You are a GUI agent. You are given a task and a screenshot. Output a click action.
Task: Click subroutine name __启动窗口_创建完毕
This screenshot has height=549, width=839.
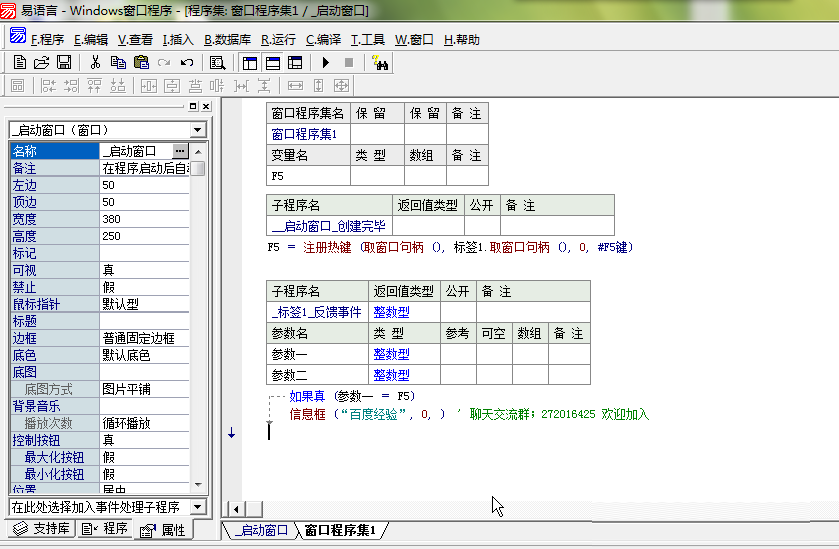pyautogui.click(x=329, y=226)
